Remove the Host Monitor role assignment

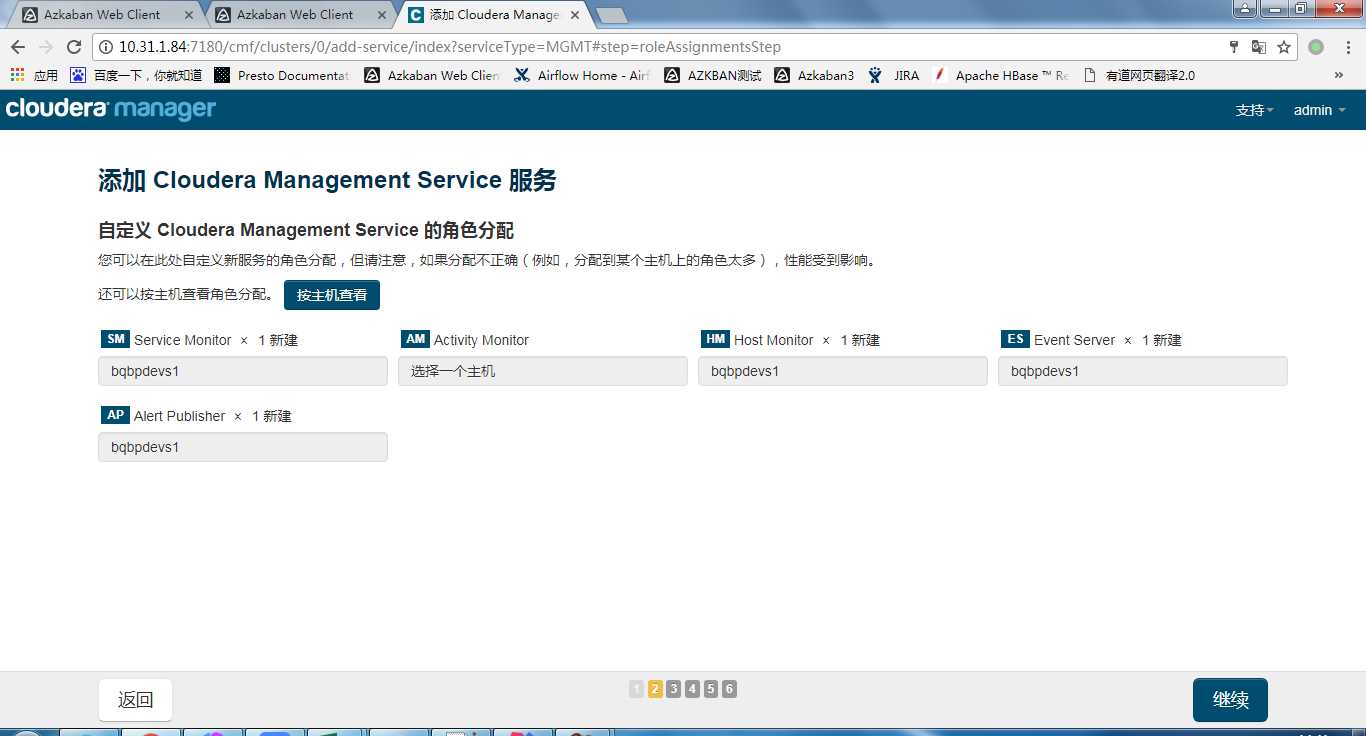tap(826, 341)
